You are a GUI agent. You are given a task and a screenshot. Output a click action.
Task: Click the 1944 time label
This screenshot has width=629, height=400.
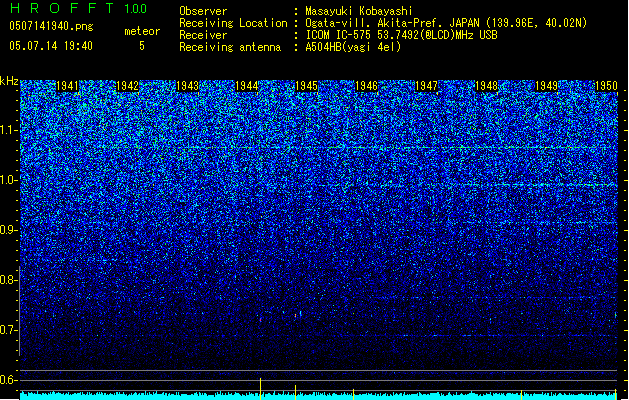pos(247,86)
